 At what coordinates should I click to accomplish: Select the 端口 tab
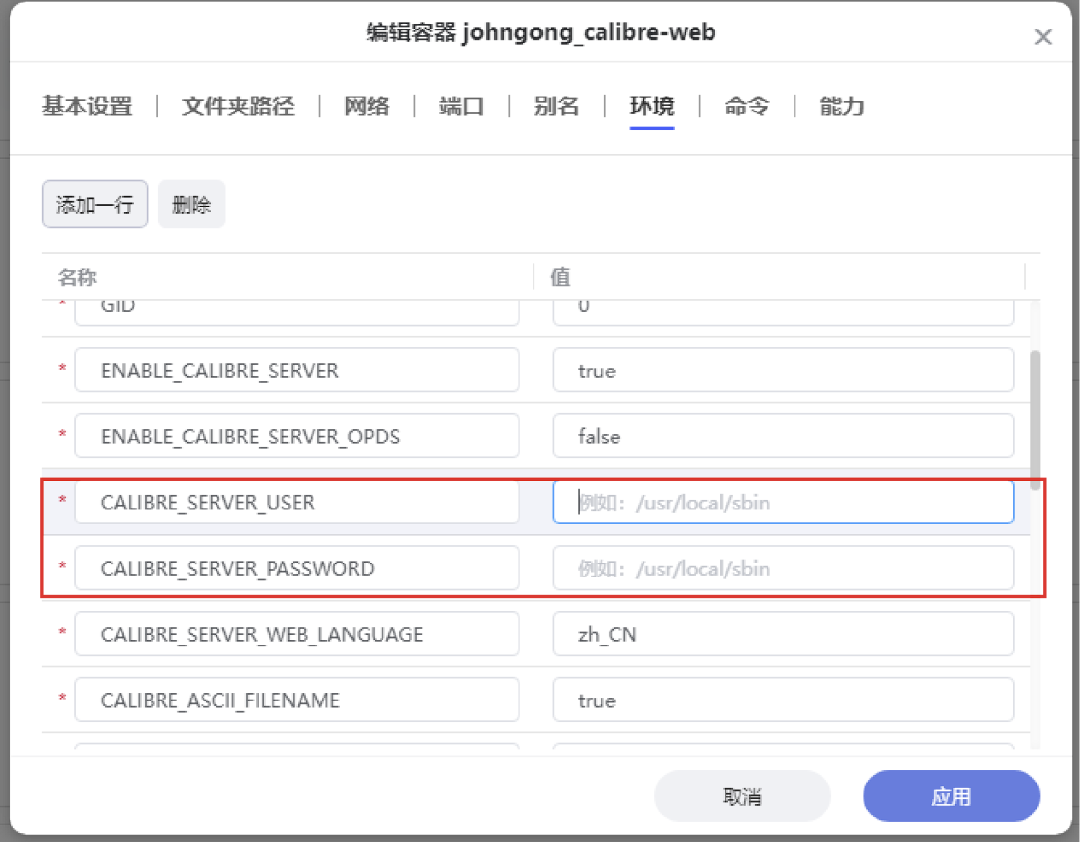(461, 106)
